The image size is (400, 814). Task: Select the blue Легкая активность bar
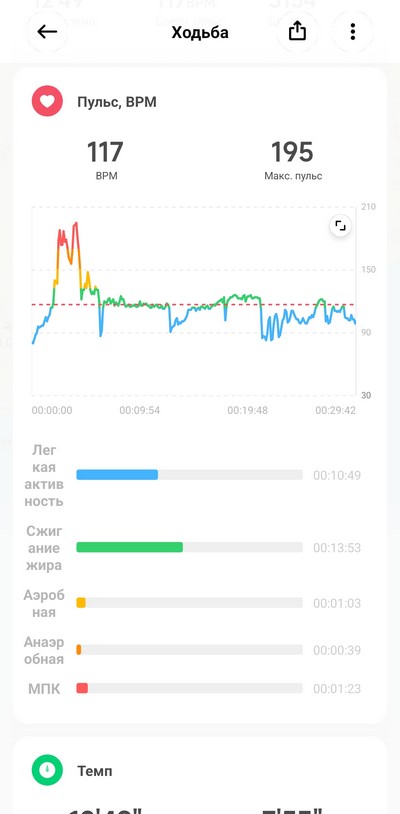(117, 474)
